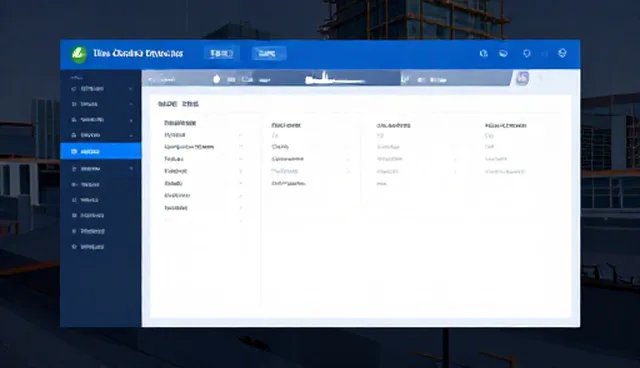This screenshot has width=640, height=368.
Task: Open the magnifier search icon in header
Action: point(484,53)
